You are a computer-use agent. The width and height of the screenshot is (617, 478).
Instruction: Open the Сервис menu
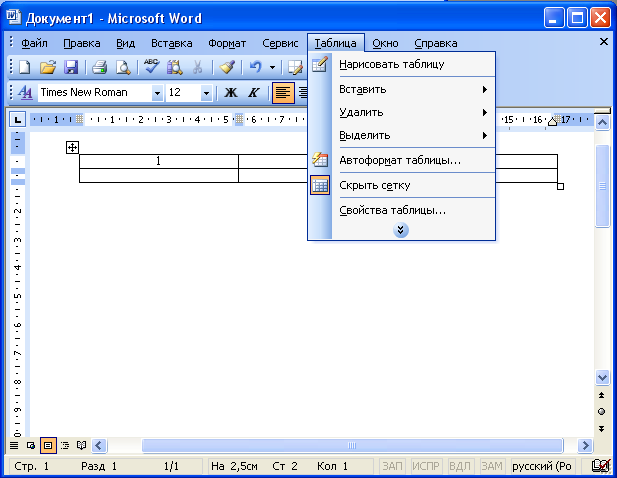pos(280,43)
